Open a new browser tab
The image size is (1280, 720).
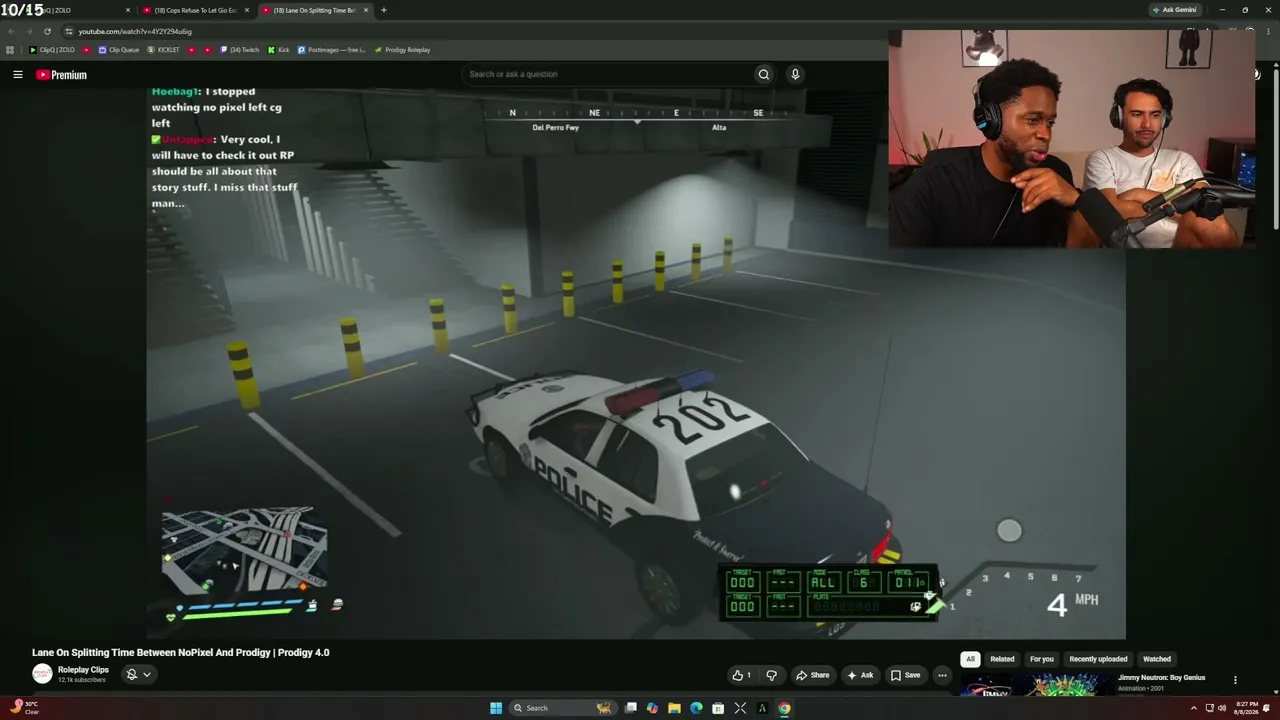click(383, 10)
